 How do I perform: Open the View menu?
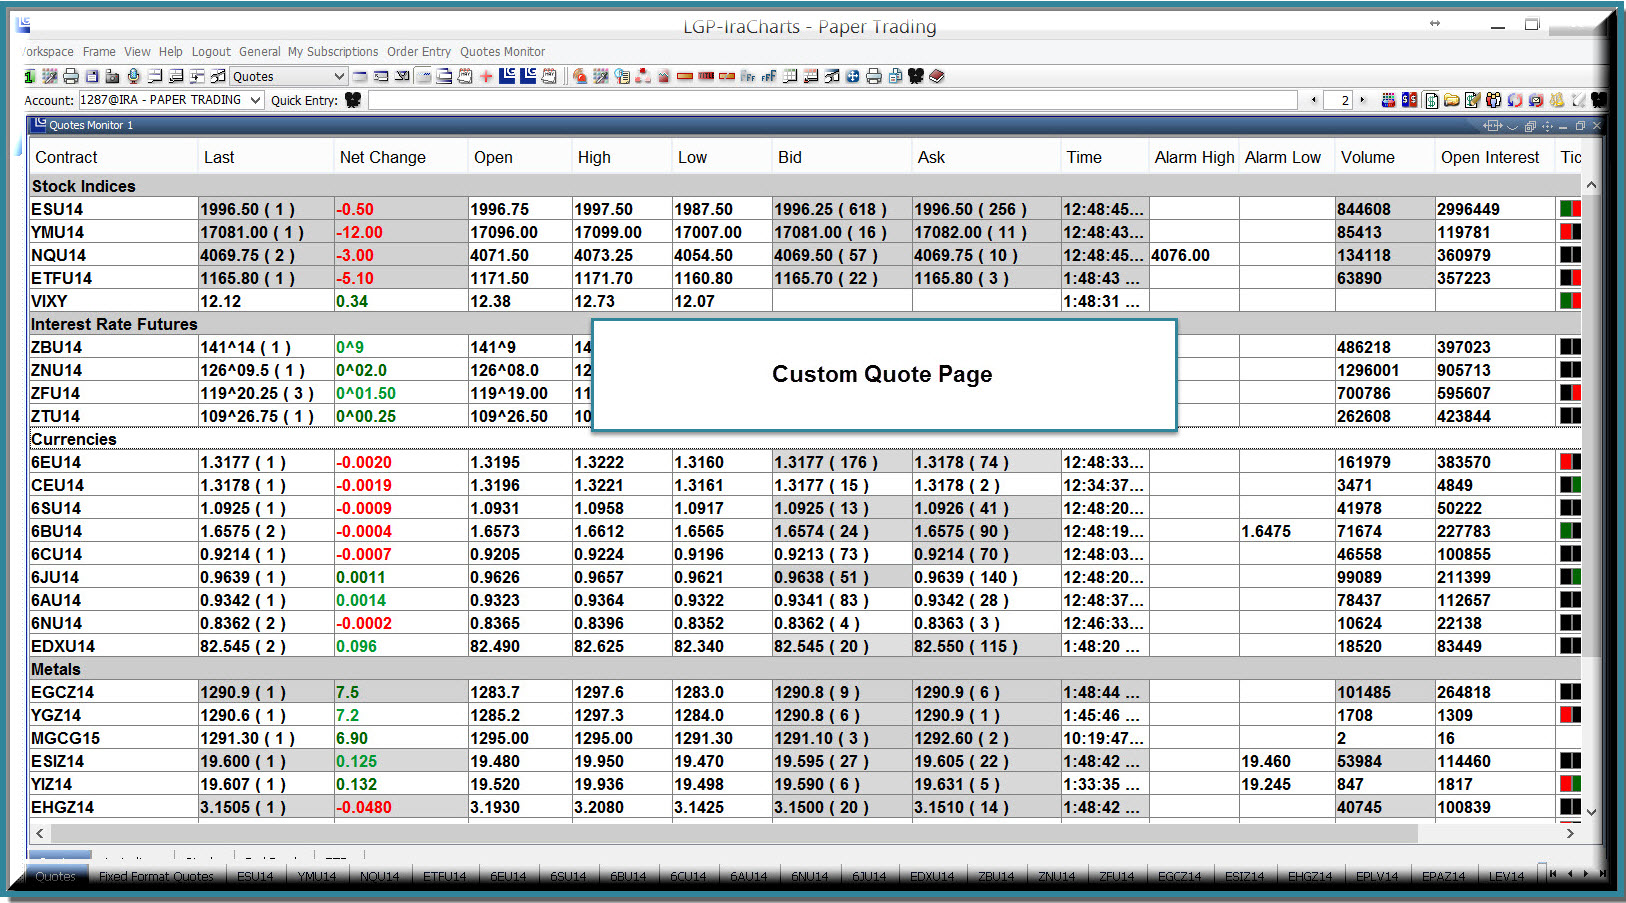tap(137, 52)
